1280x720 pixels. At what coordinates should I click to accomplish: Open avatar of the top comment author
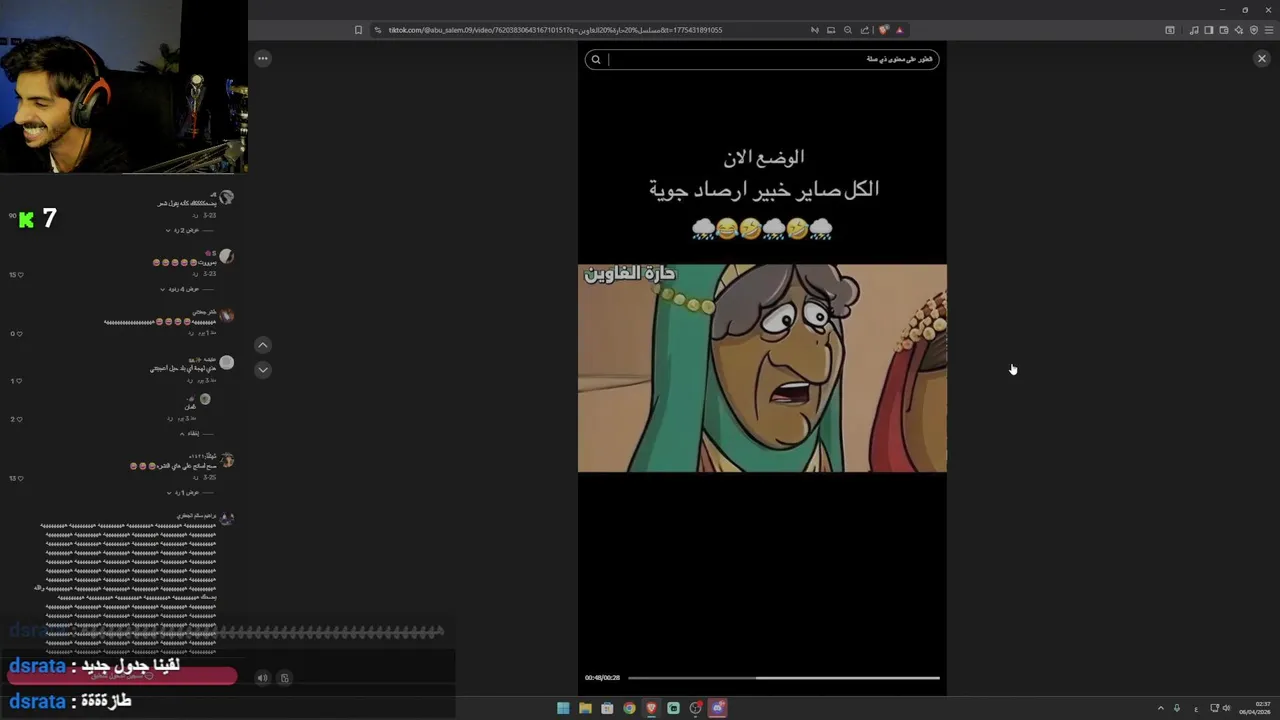click(227, 198)
